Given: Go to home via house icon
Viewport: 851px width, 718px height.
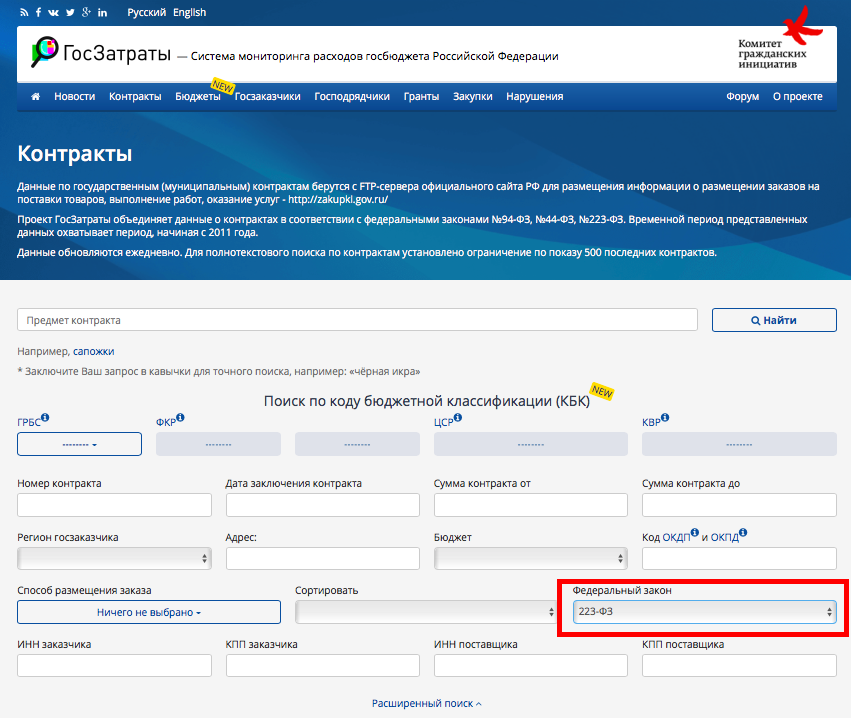Looking at the screenshot, I should 35,96.
